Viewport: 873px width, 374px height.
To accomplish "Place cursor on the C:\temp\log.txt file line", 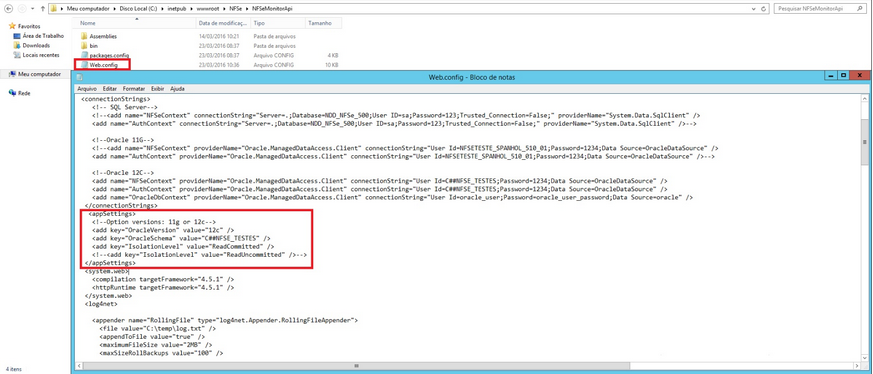I will tap(158, 328).
